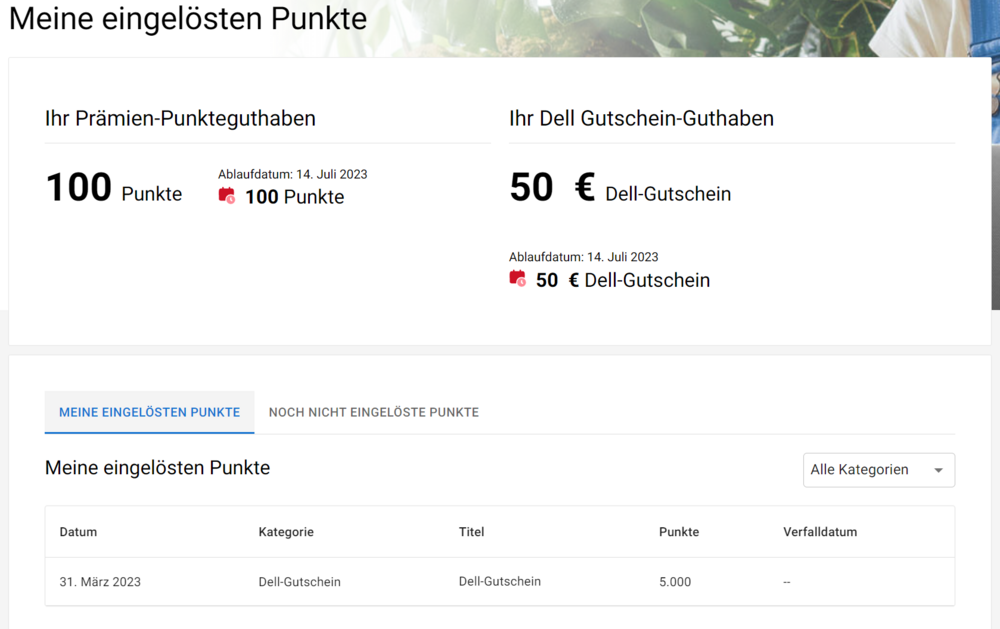Click the Titel column header
The width and height of the screenshot is (1000, 629).
[471, 532]
